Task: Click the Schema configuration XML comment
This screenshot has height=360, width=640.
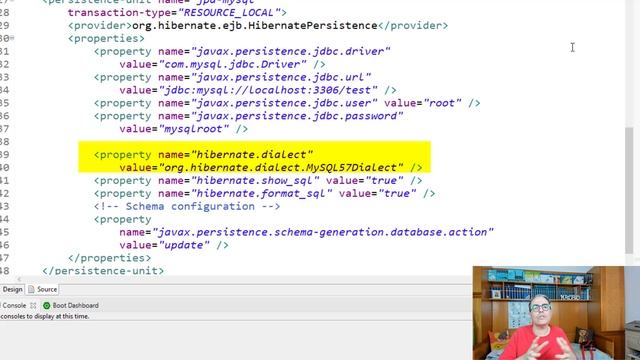Action: 187,207
